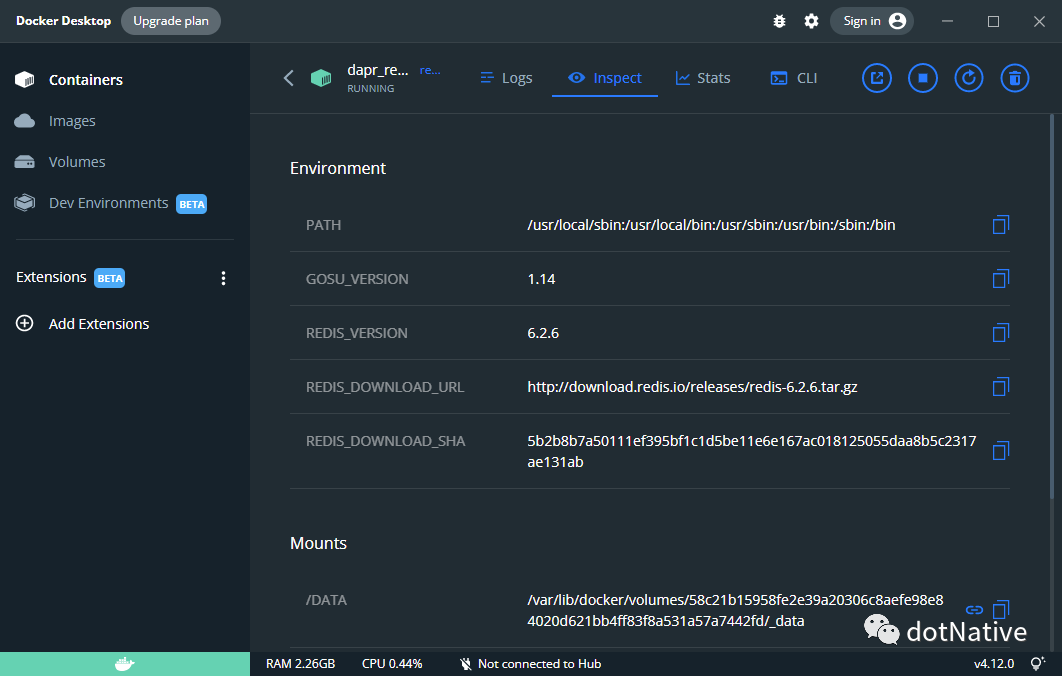Copy the PATH value

(x=1000, y=224)
